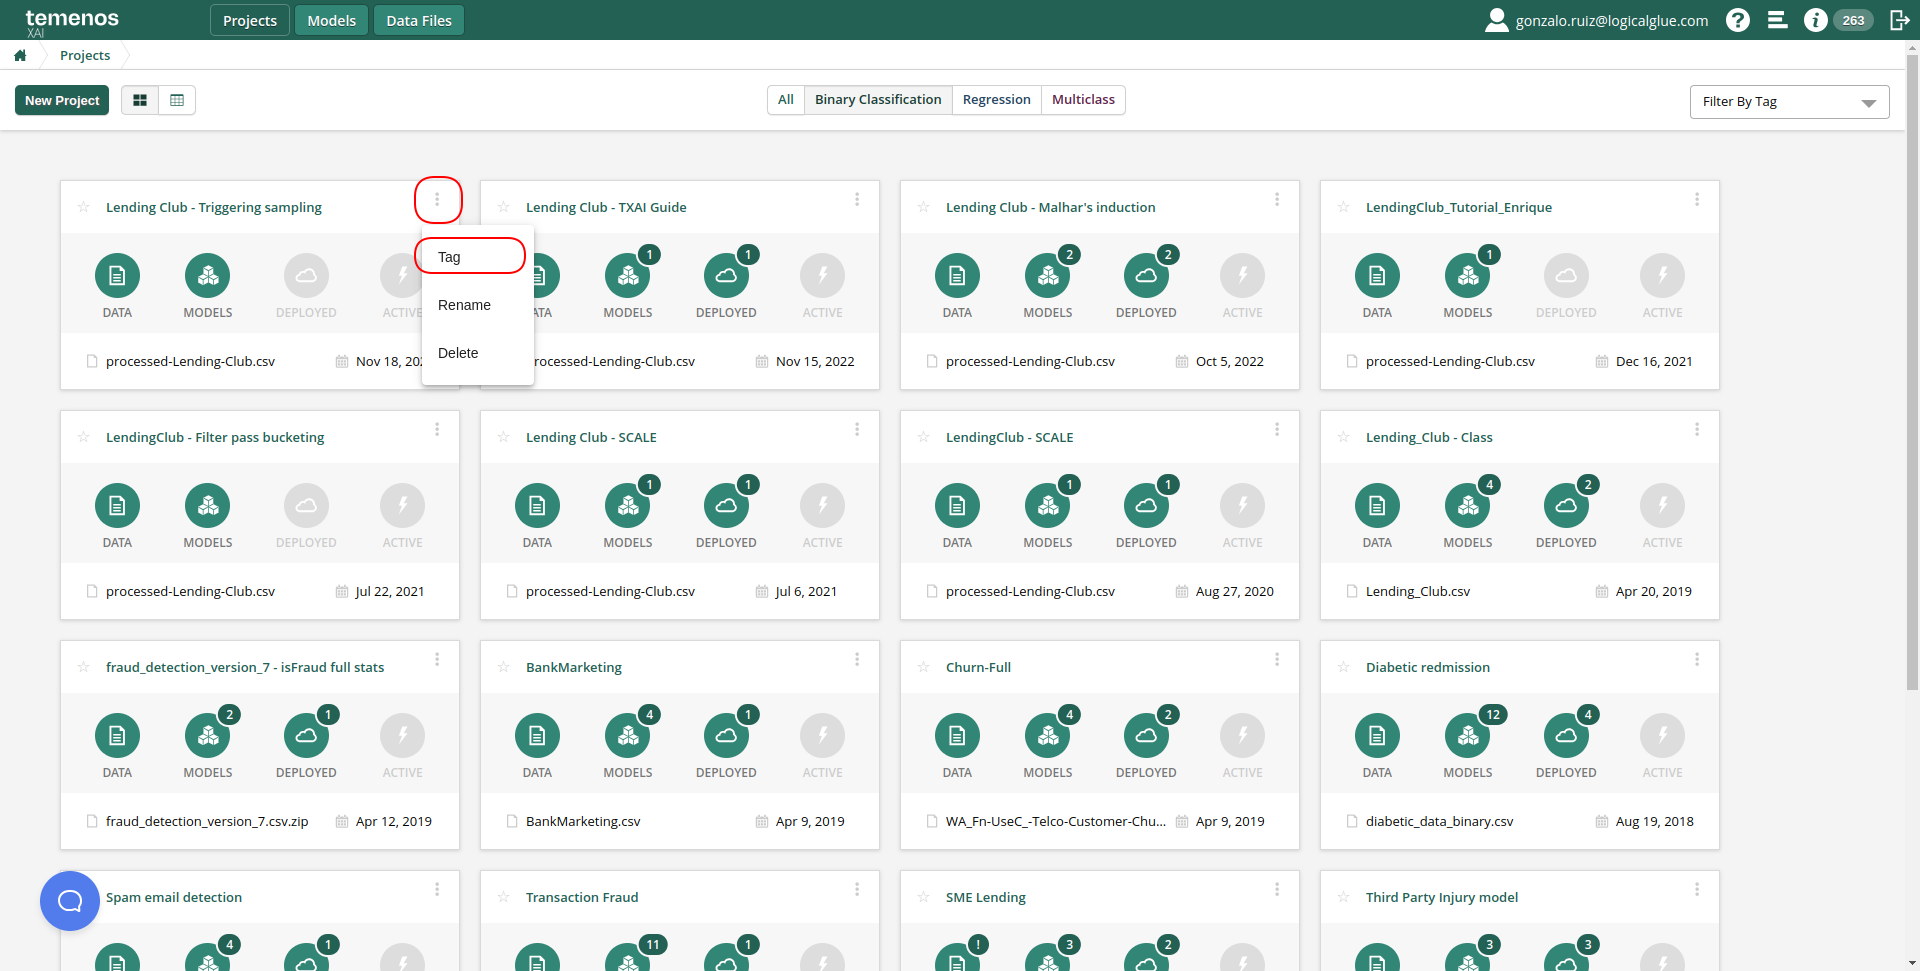Open Third Party Injury model title
1920x971 pixels.
pyautogui.click(x=1442, y=897)
